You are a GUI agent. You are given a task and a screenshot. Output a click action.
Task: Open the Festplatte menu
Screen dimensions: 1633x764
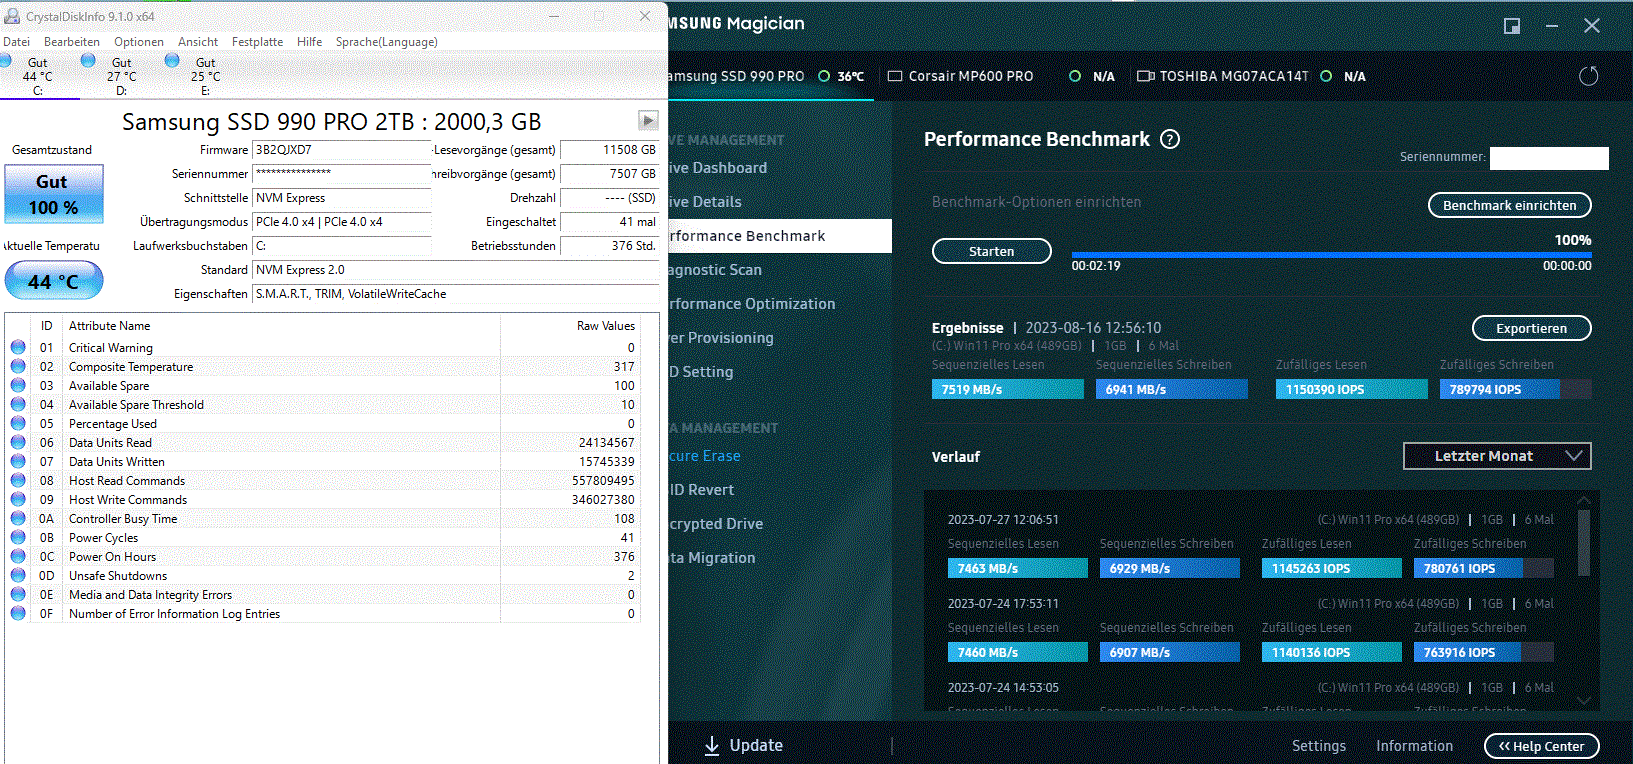(257, 42)
